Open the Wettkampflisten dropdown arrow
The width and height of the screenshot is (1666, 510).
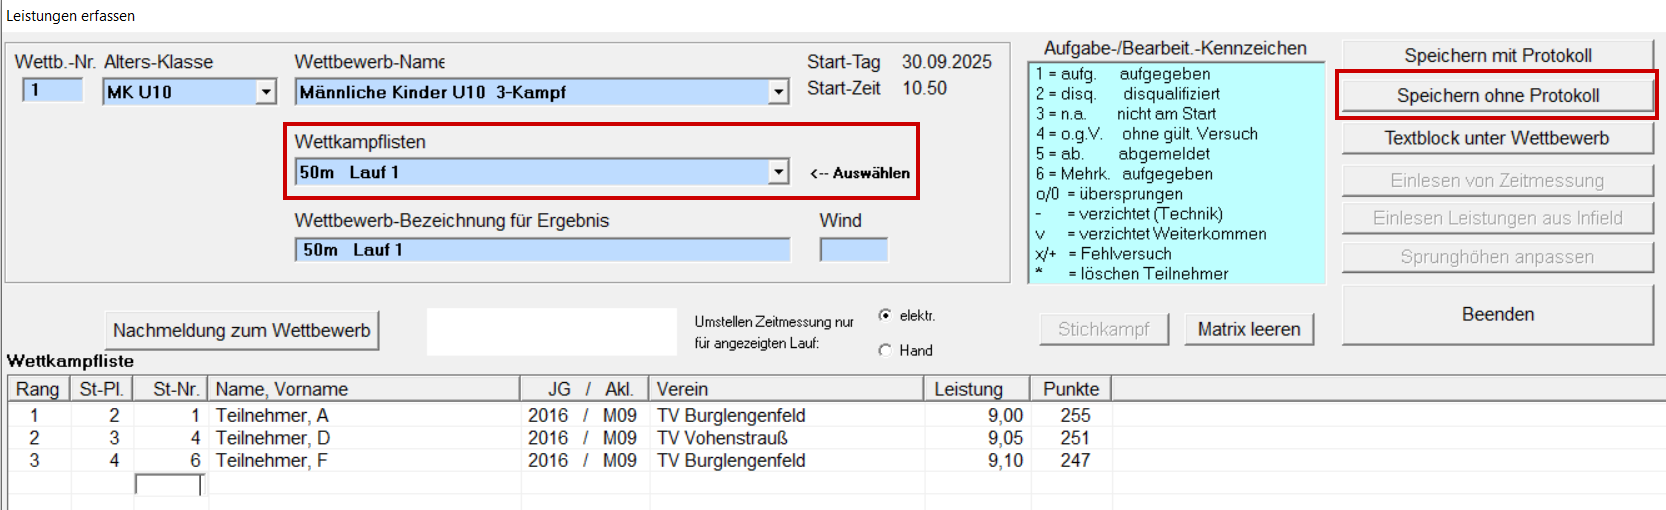[x=779, y=172]
